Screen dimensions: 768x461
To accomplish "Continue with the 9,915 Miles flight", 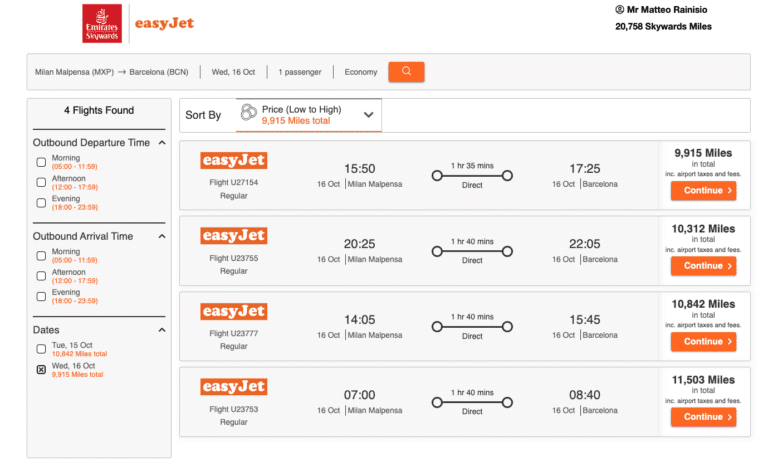I will (x=703, y=190).
